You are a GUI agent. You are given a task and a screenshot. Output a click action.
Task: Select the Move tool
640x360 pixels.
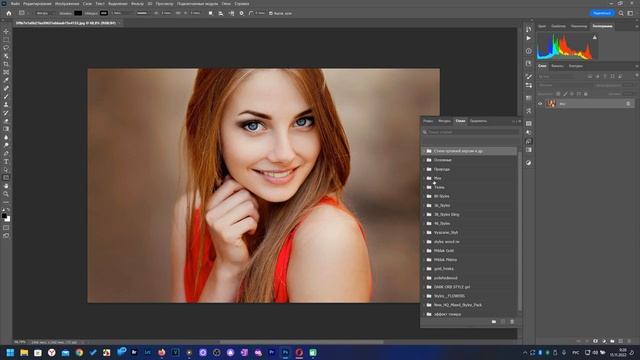[x=6, y=31]
